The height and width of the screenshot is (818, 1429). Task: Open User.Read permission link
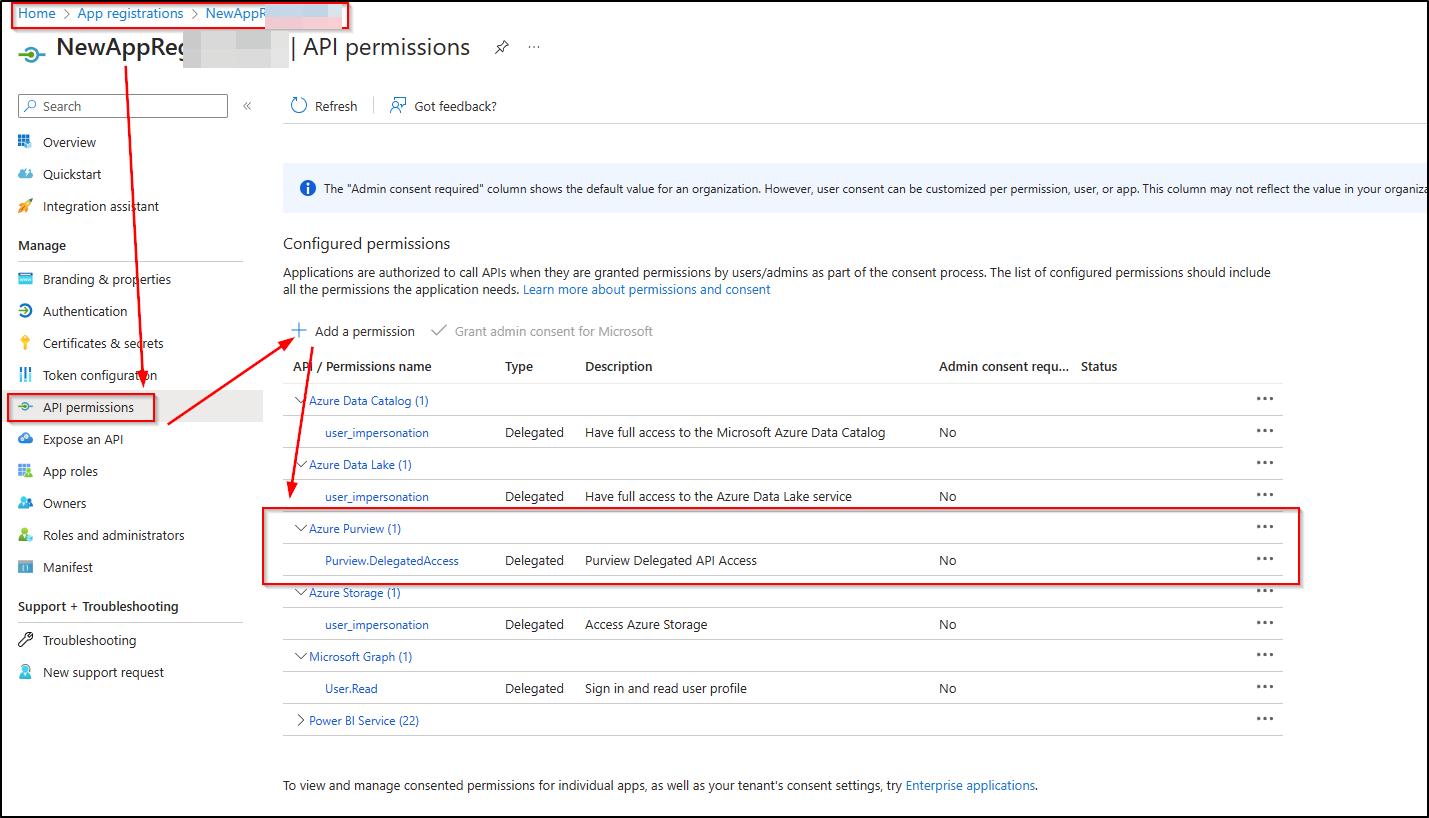point(351,689)
